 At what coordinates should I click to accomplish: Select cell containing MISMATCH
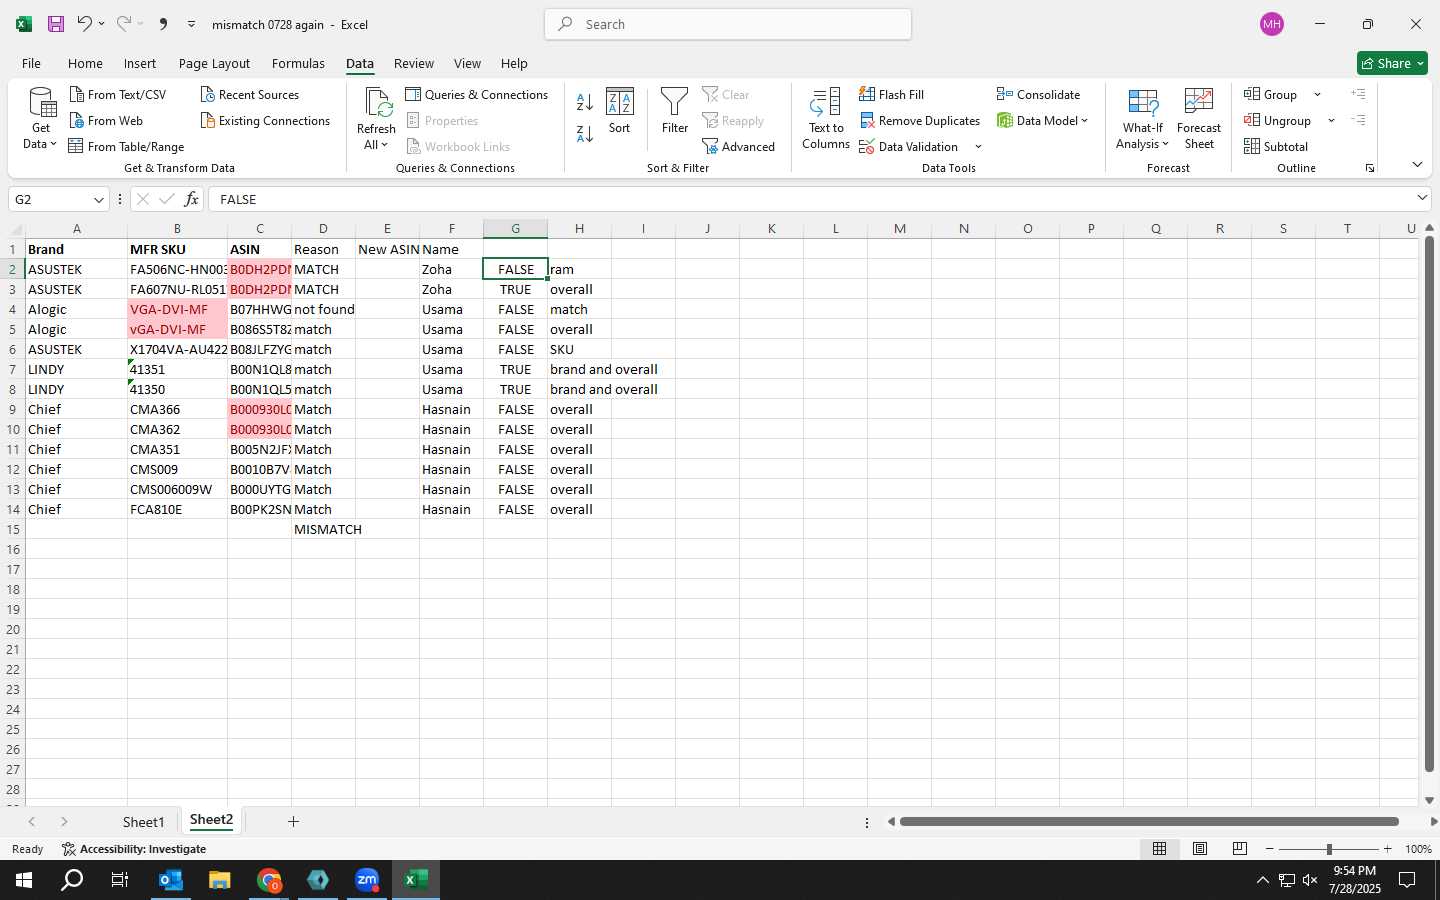323,530
